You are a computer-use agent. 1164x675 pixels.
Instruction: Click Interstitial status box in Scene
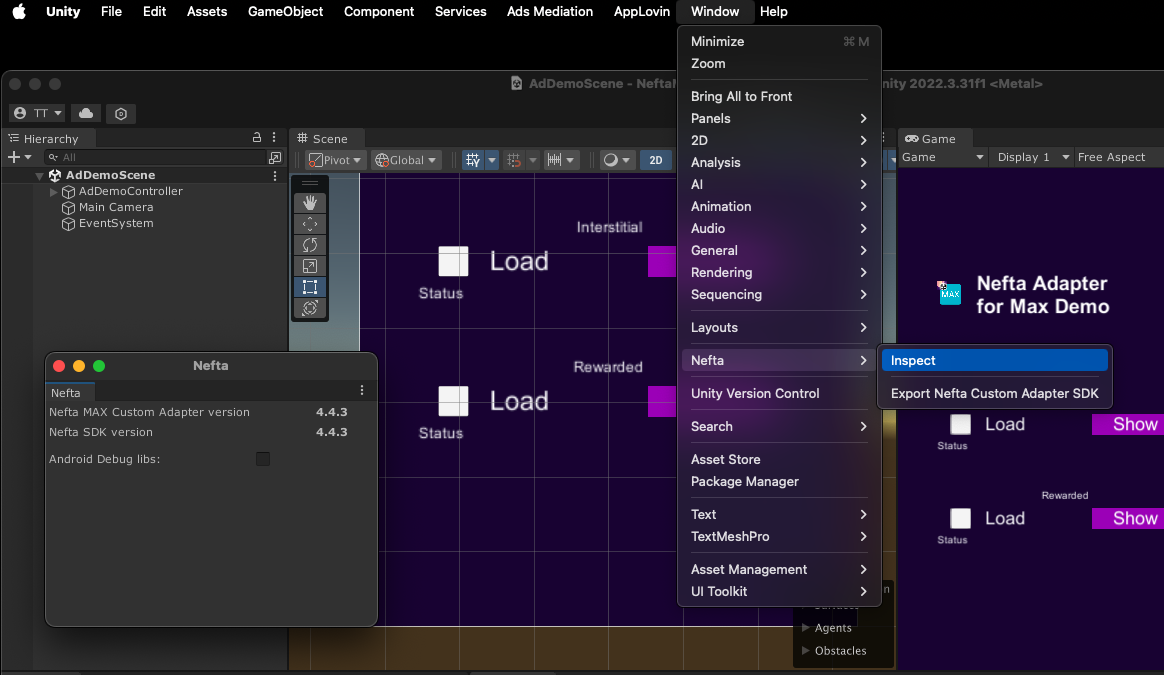pyautogui.click(x=453, y=261)
